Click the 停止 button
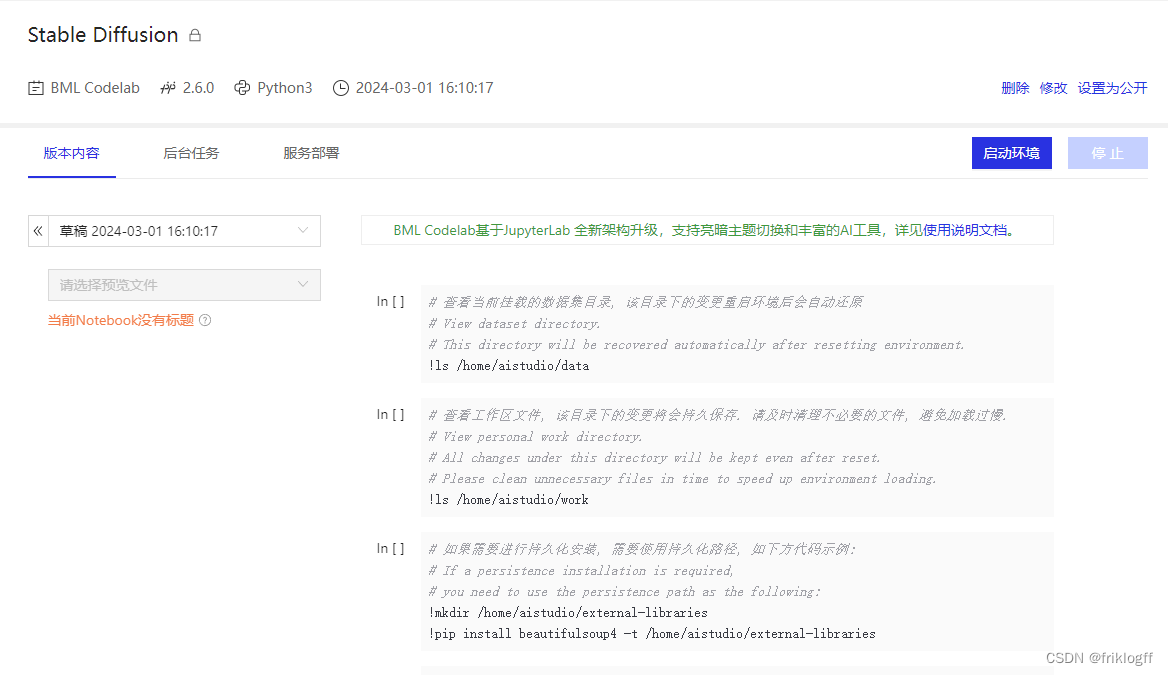The height and width of the screenshot is (675, 1168). point(1108,153)
